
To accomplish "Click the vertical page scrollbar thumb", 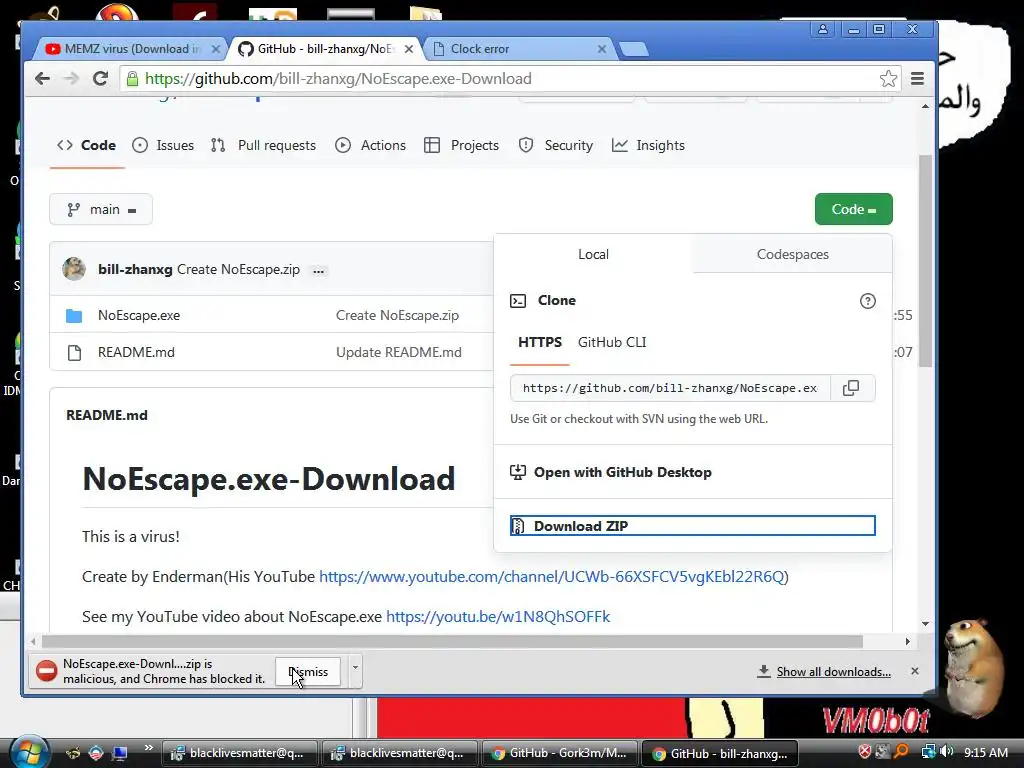I will point(925,261).
